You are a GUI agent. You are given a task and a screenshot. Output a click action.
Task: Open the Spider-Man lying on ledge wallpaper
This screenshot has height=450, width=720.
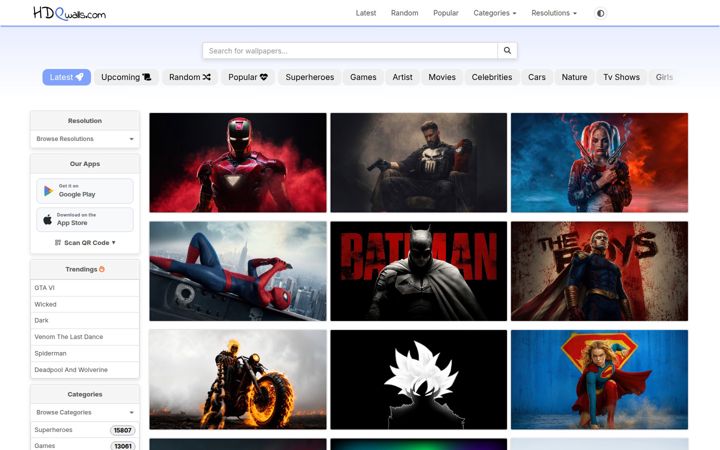(x=238, y=271)
